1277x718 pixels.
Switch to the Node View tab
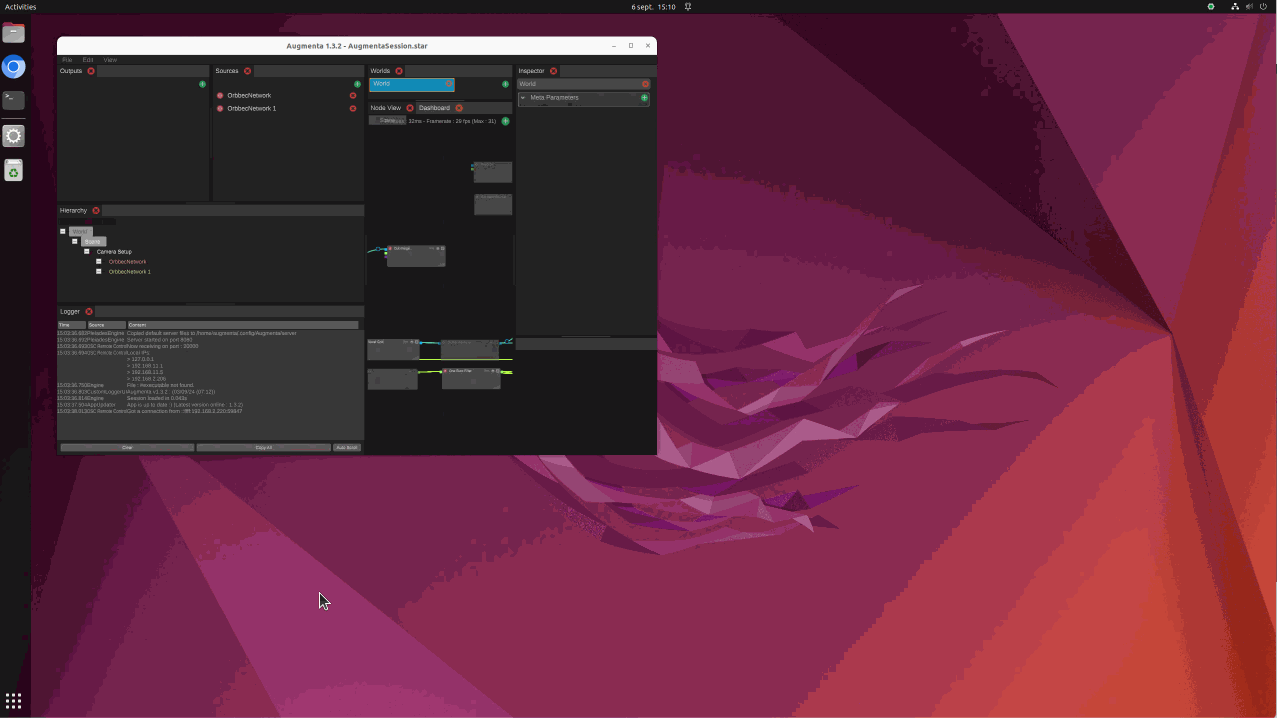(x=386, y=108)
